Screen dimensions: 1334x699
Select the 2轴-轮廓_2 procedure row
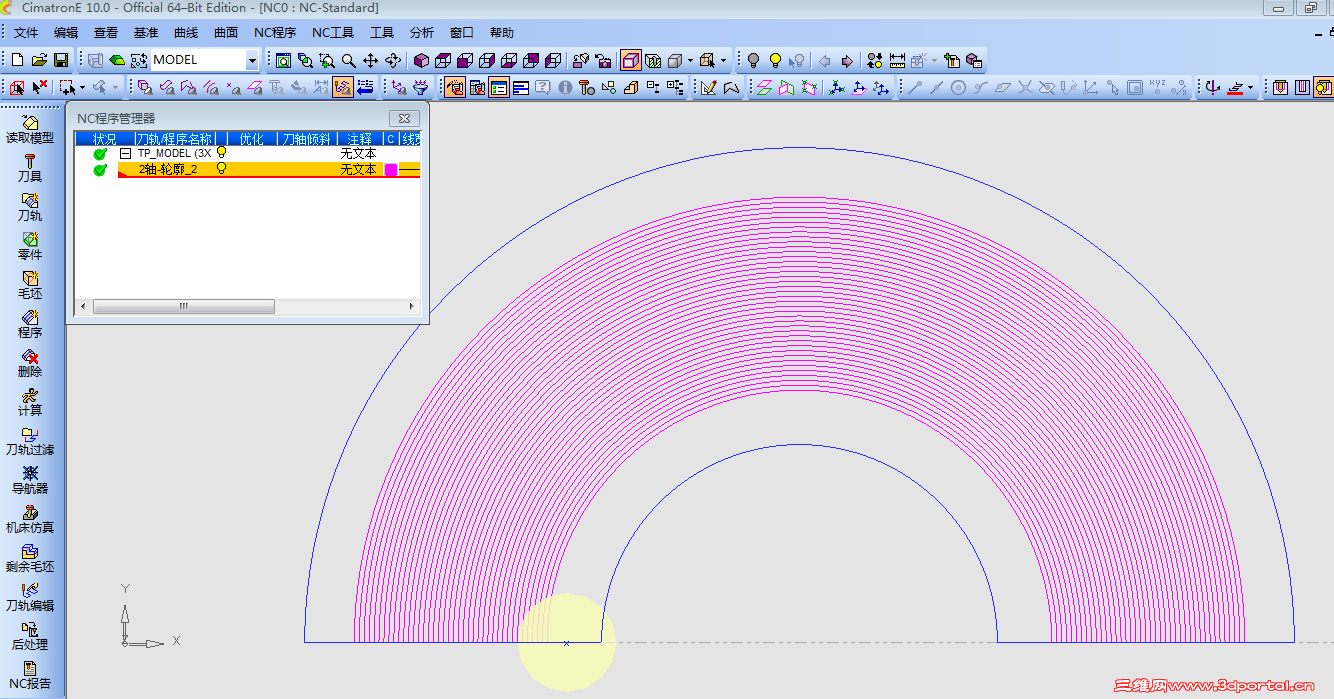(269, 170)
